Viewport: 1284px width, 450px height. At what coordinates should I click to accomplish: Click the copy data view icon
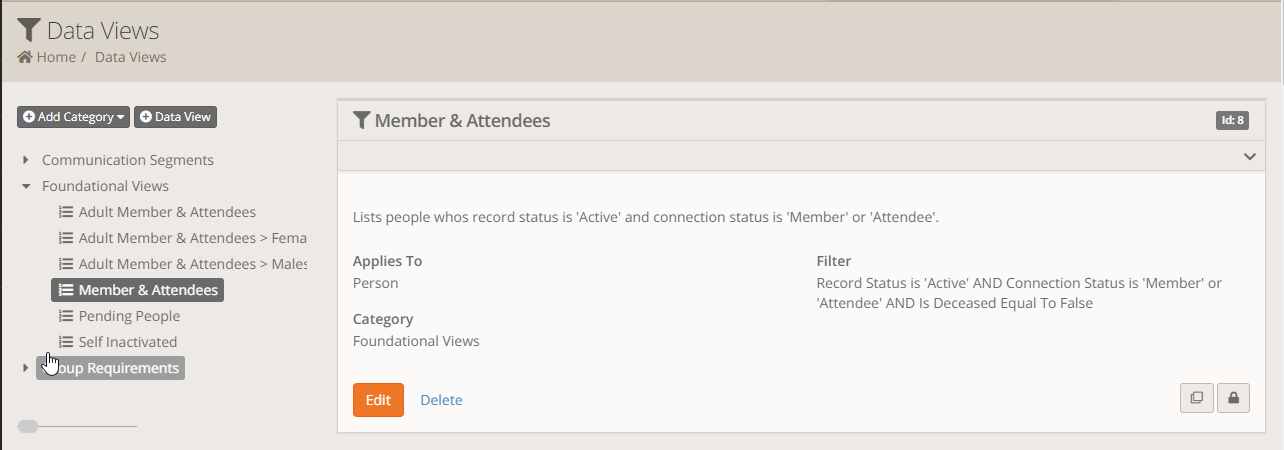point(1197,399)
